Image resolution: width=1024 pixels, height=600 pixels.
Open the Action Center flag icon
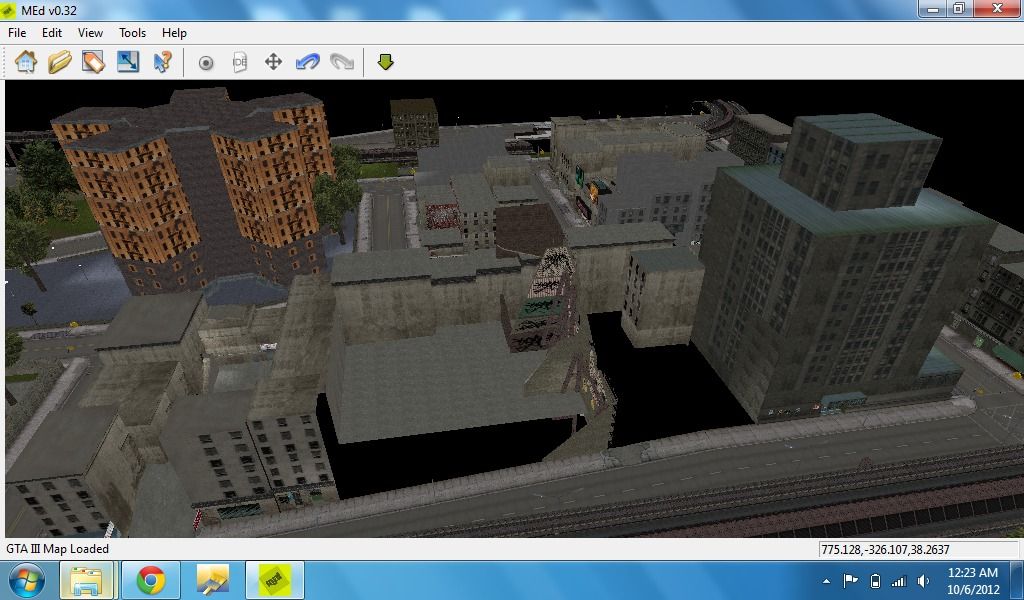click(x=850, y=580)
